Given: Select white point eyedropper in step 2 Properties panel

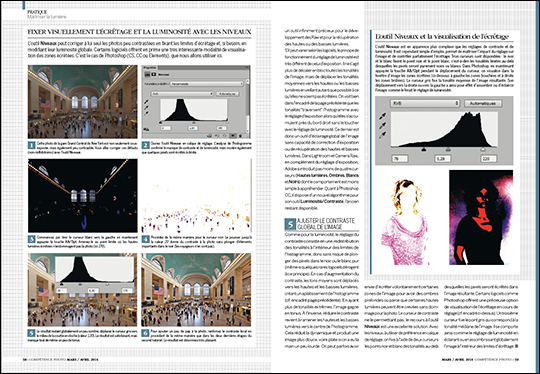Looking at the screenshot, I should coord(146,113).
